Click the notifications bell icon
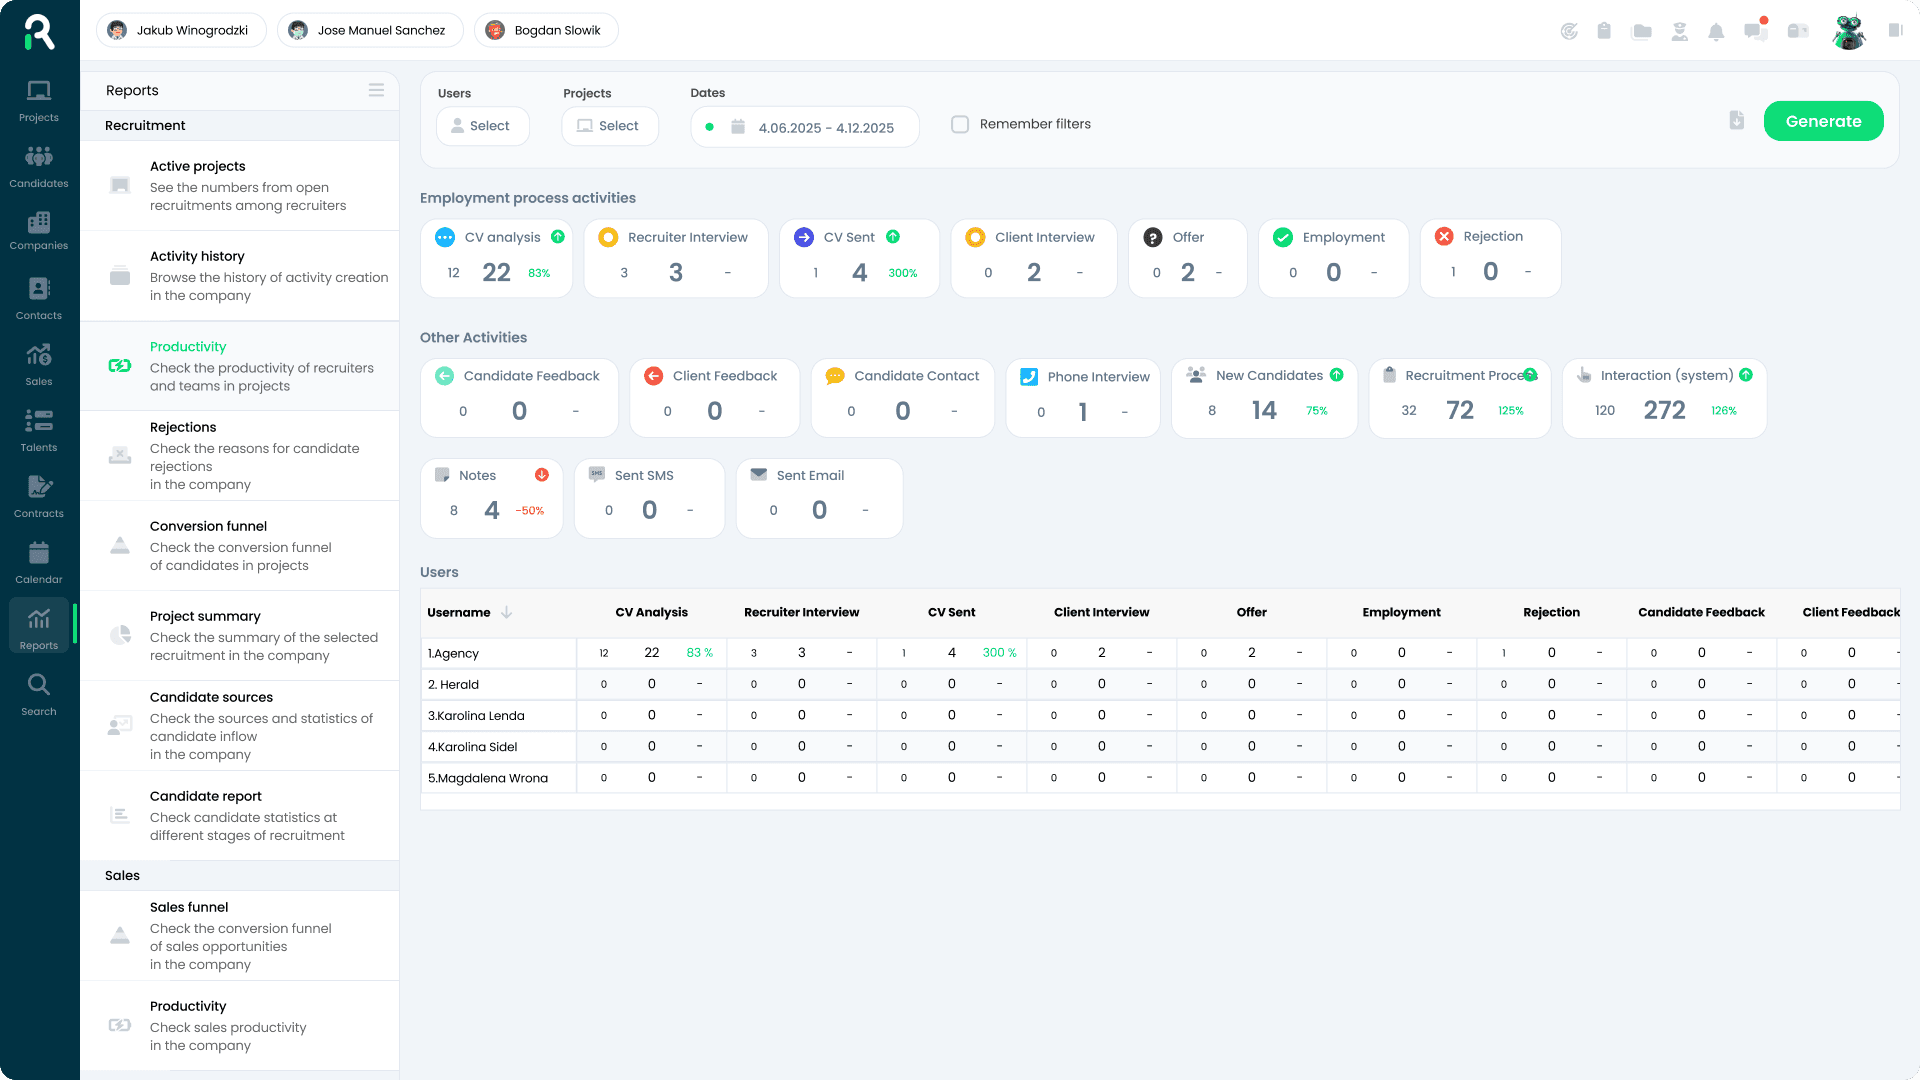Image resolution: width=1920 pixels, height=1080 pixels. coord(1716,32)
